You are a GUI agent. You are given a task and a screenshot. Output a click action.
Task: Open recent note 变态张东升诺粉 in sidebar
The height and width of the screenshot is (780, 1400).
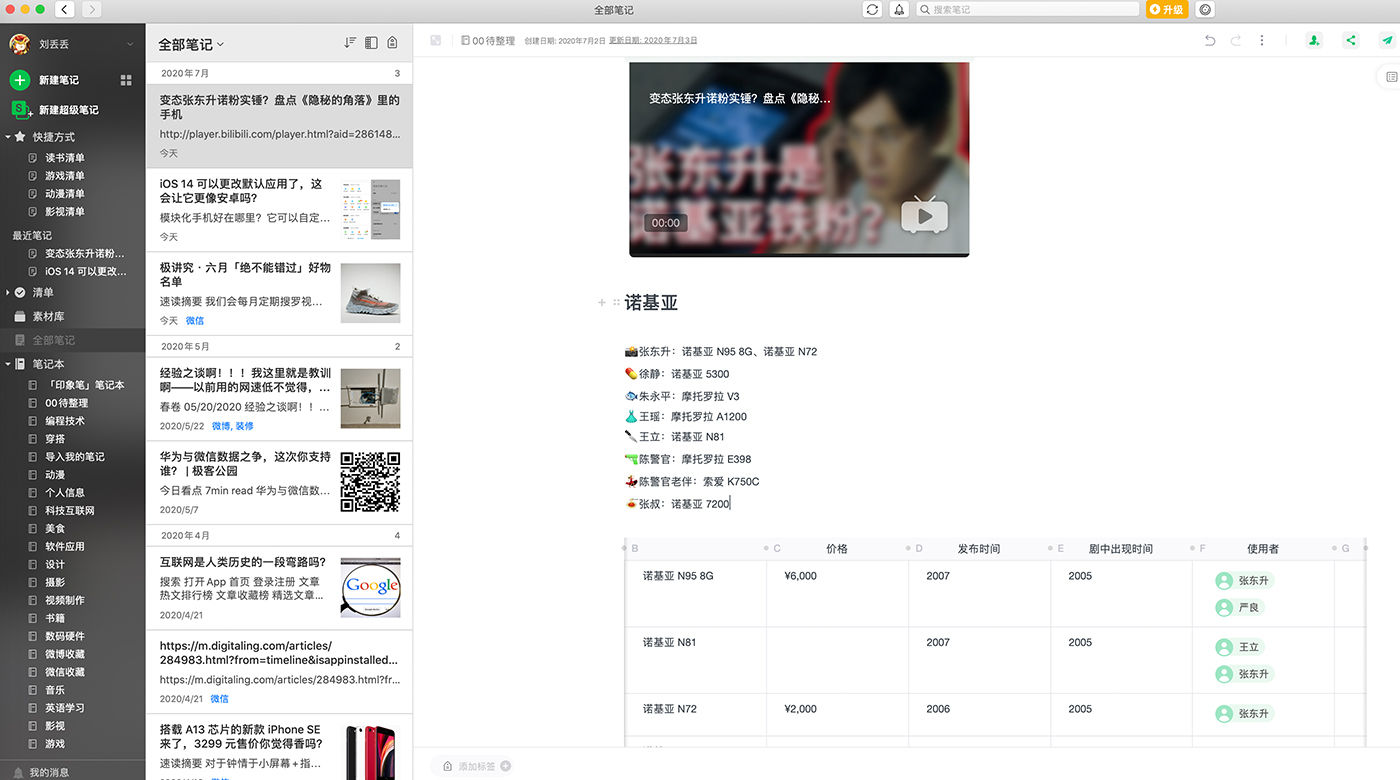tap(85, 254)
